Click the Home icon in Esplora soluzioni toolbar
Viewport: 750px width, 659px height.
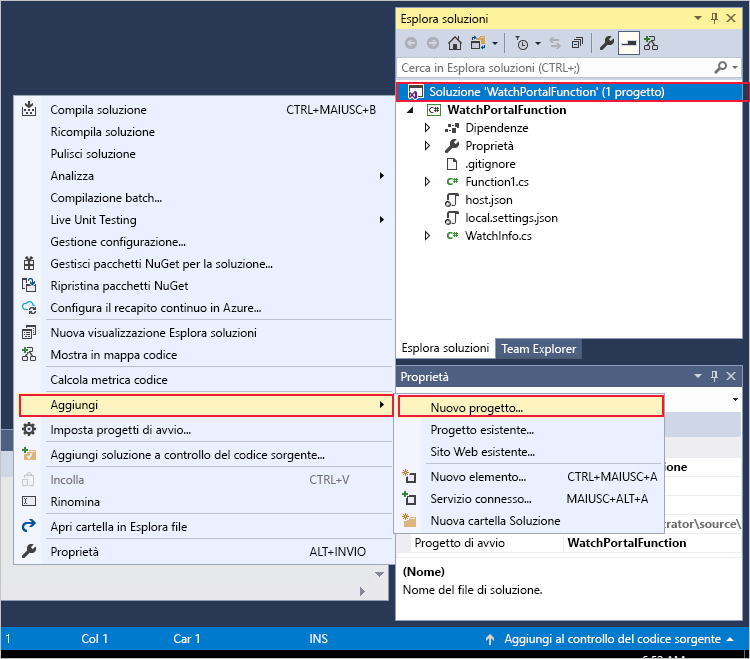[454, 44]
